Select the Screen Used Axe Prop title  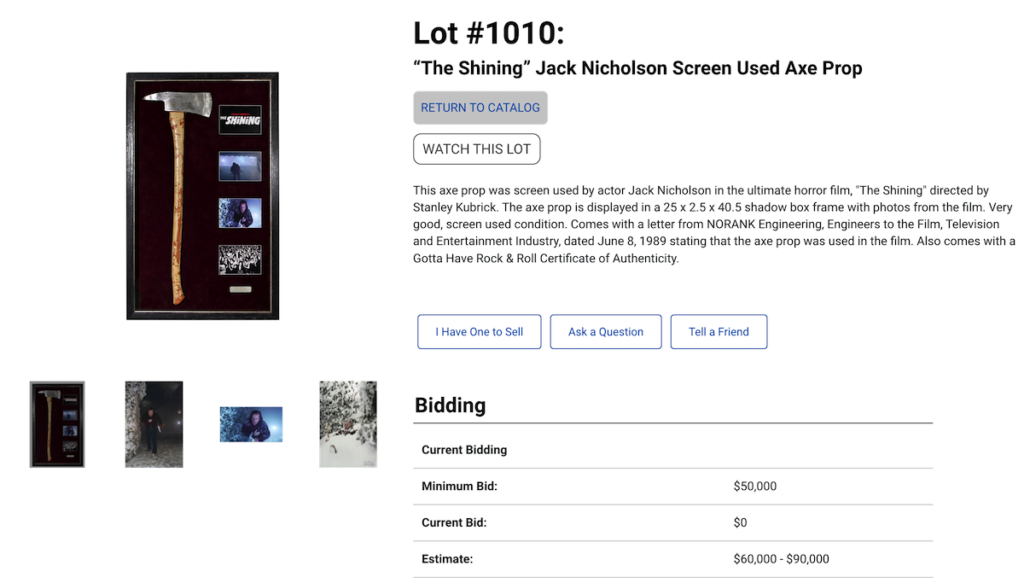pyautogui.click(x=637, y=68)
